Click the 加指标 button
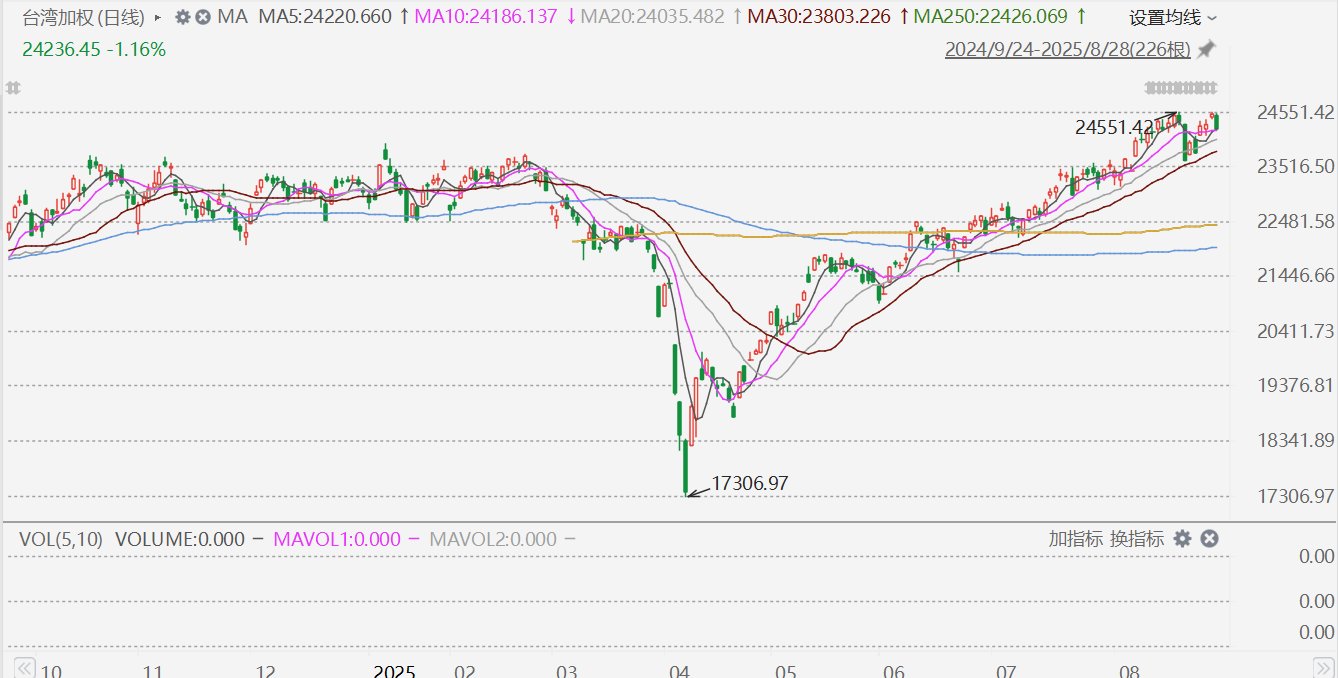This screenshot has width=1338, height=678. pos(1076,539)
